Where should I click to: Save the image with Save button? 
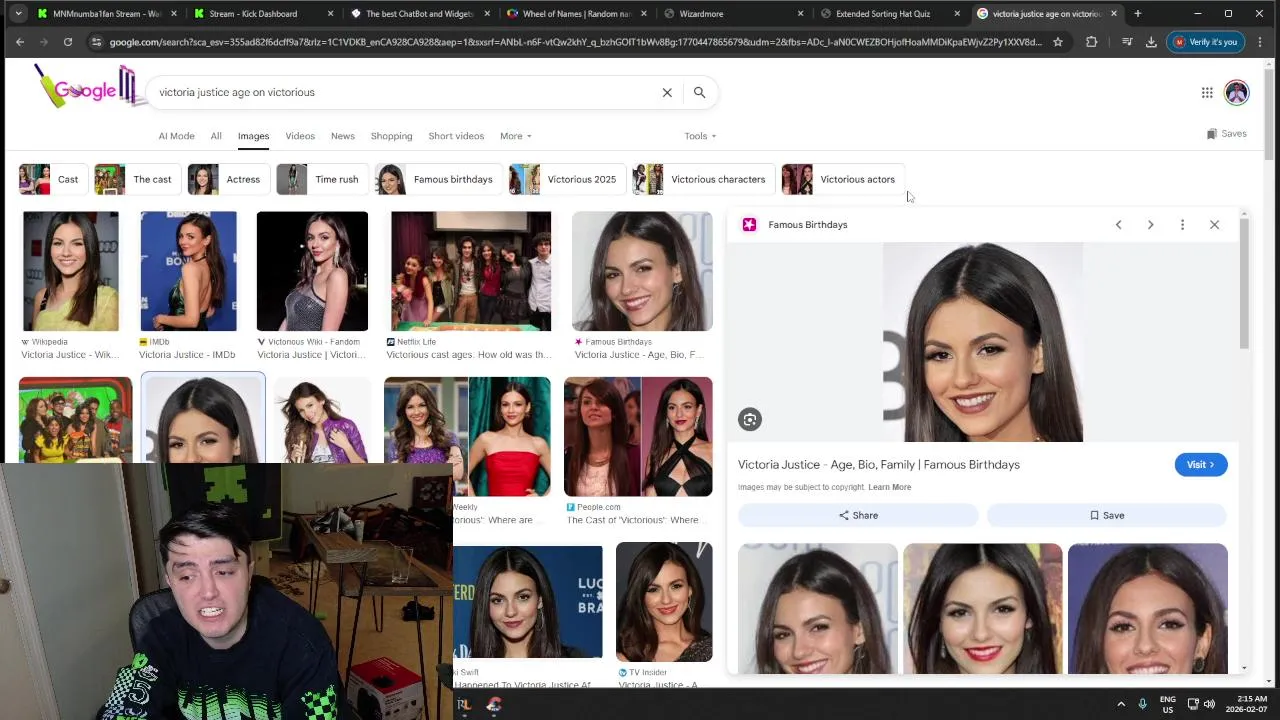(1106, 515)
